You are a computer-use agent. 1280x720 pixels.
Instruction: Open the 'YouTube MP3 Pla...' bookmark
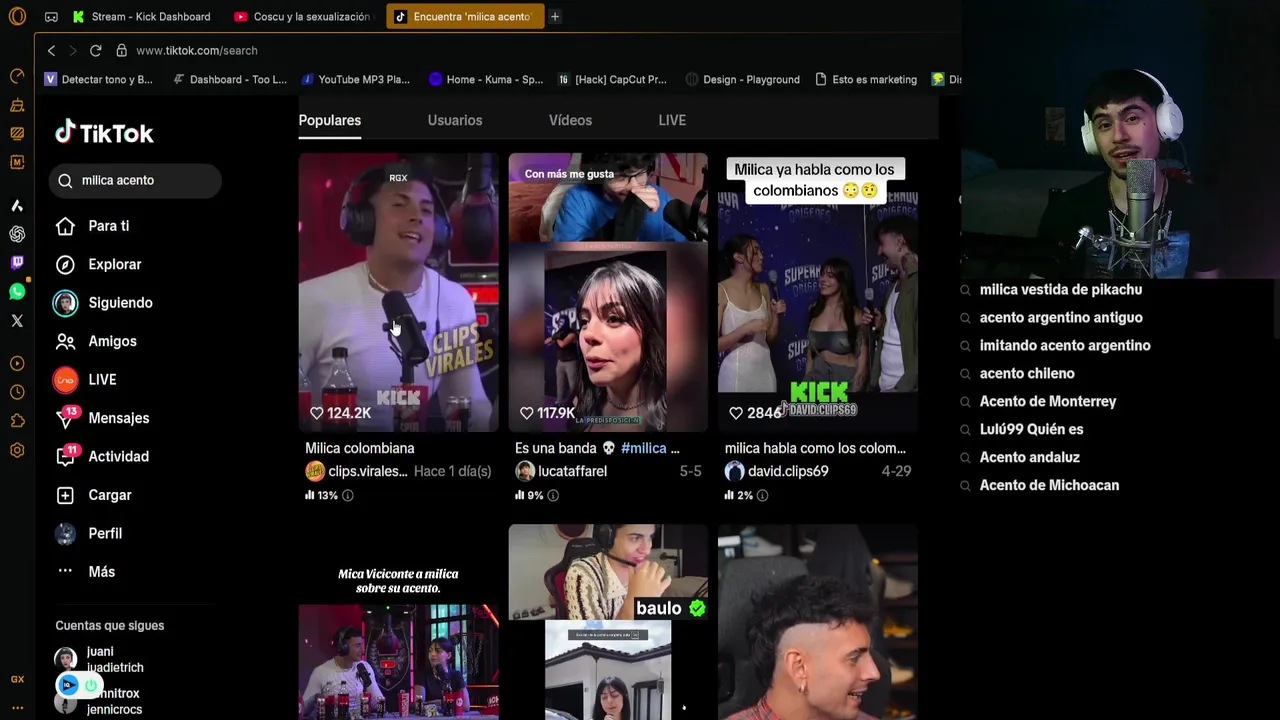tap(356, 79)
